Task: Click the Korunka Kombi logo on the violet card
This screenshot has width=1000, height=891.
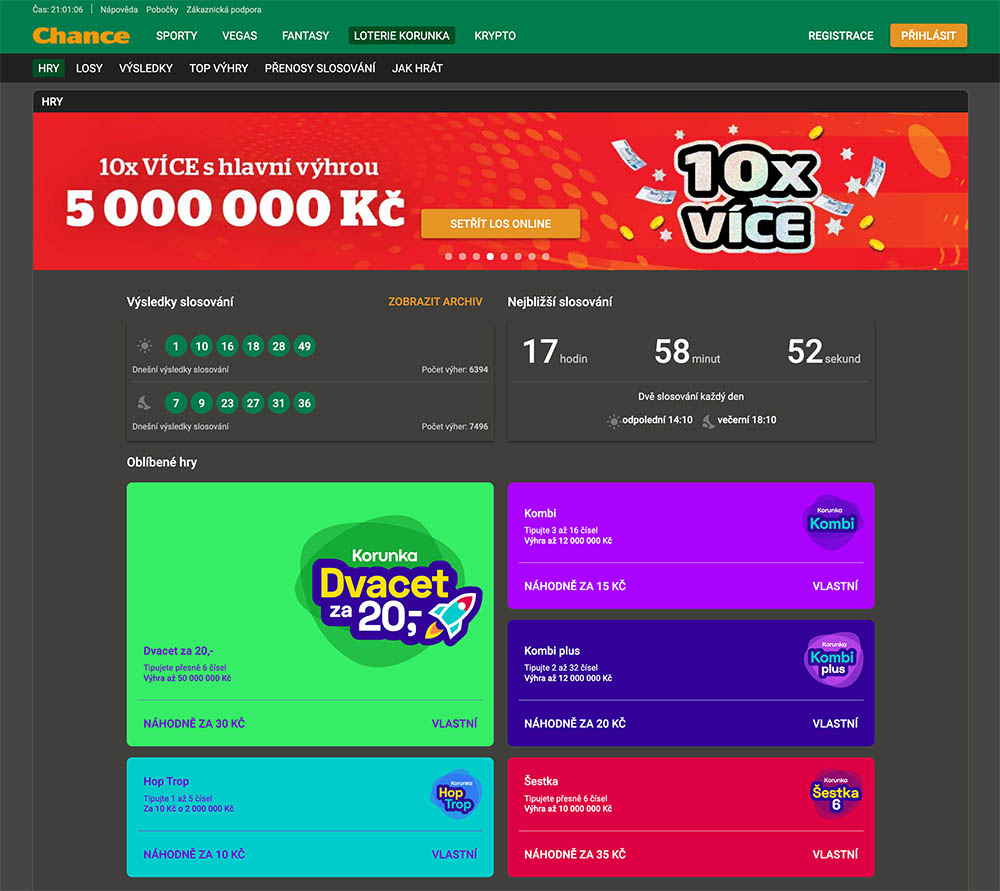Action: point(832,522)
